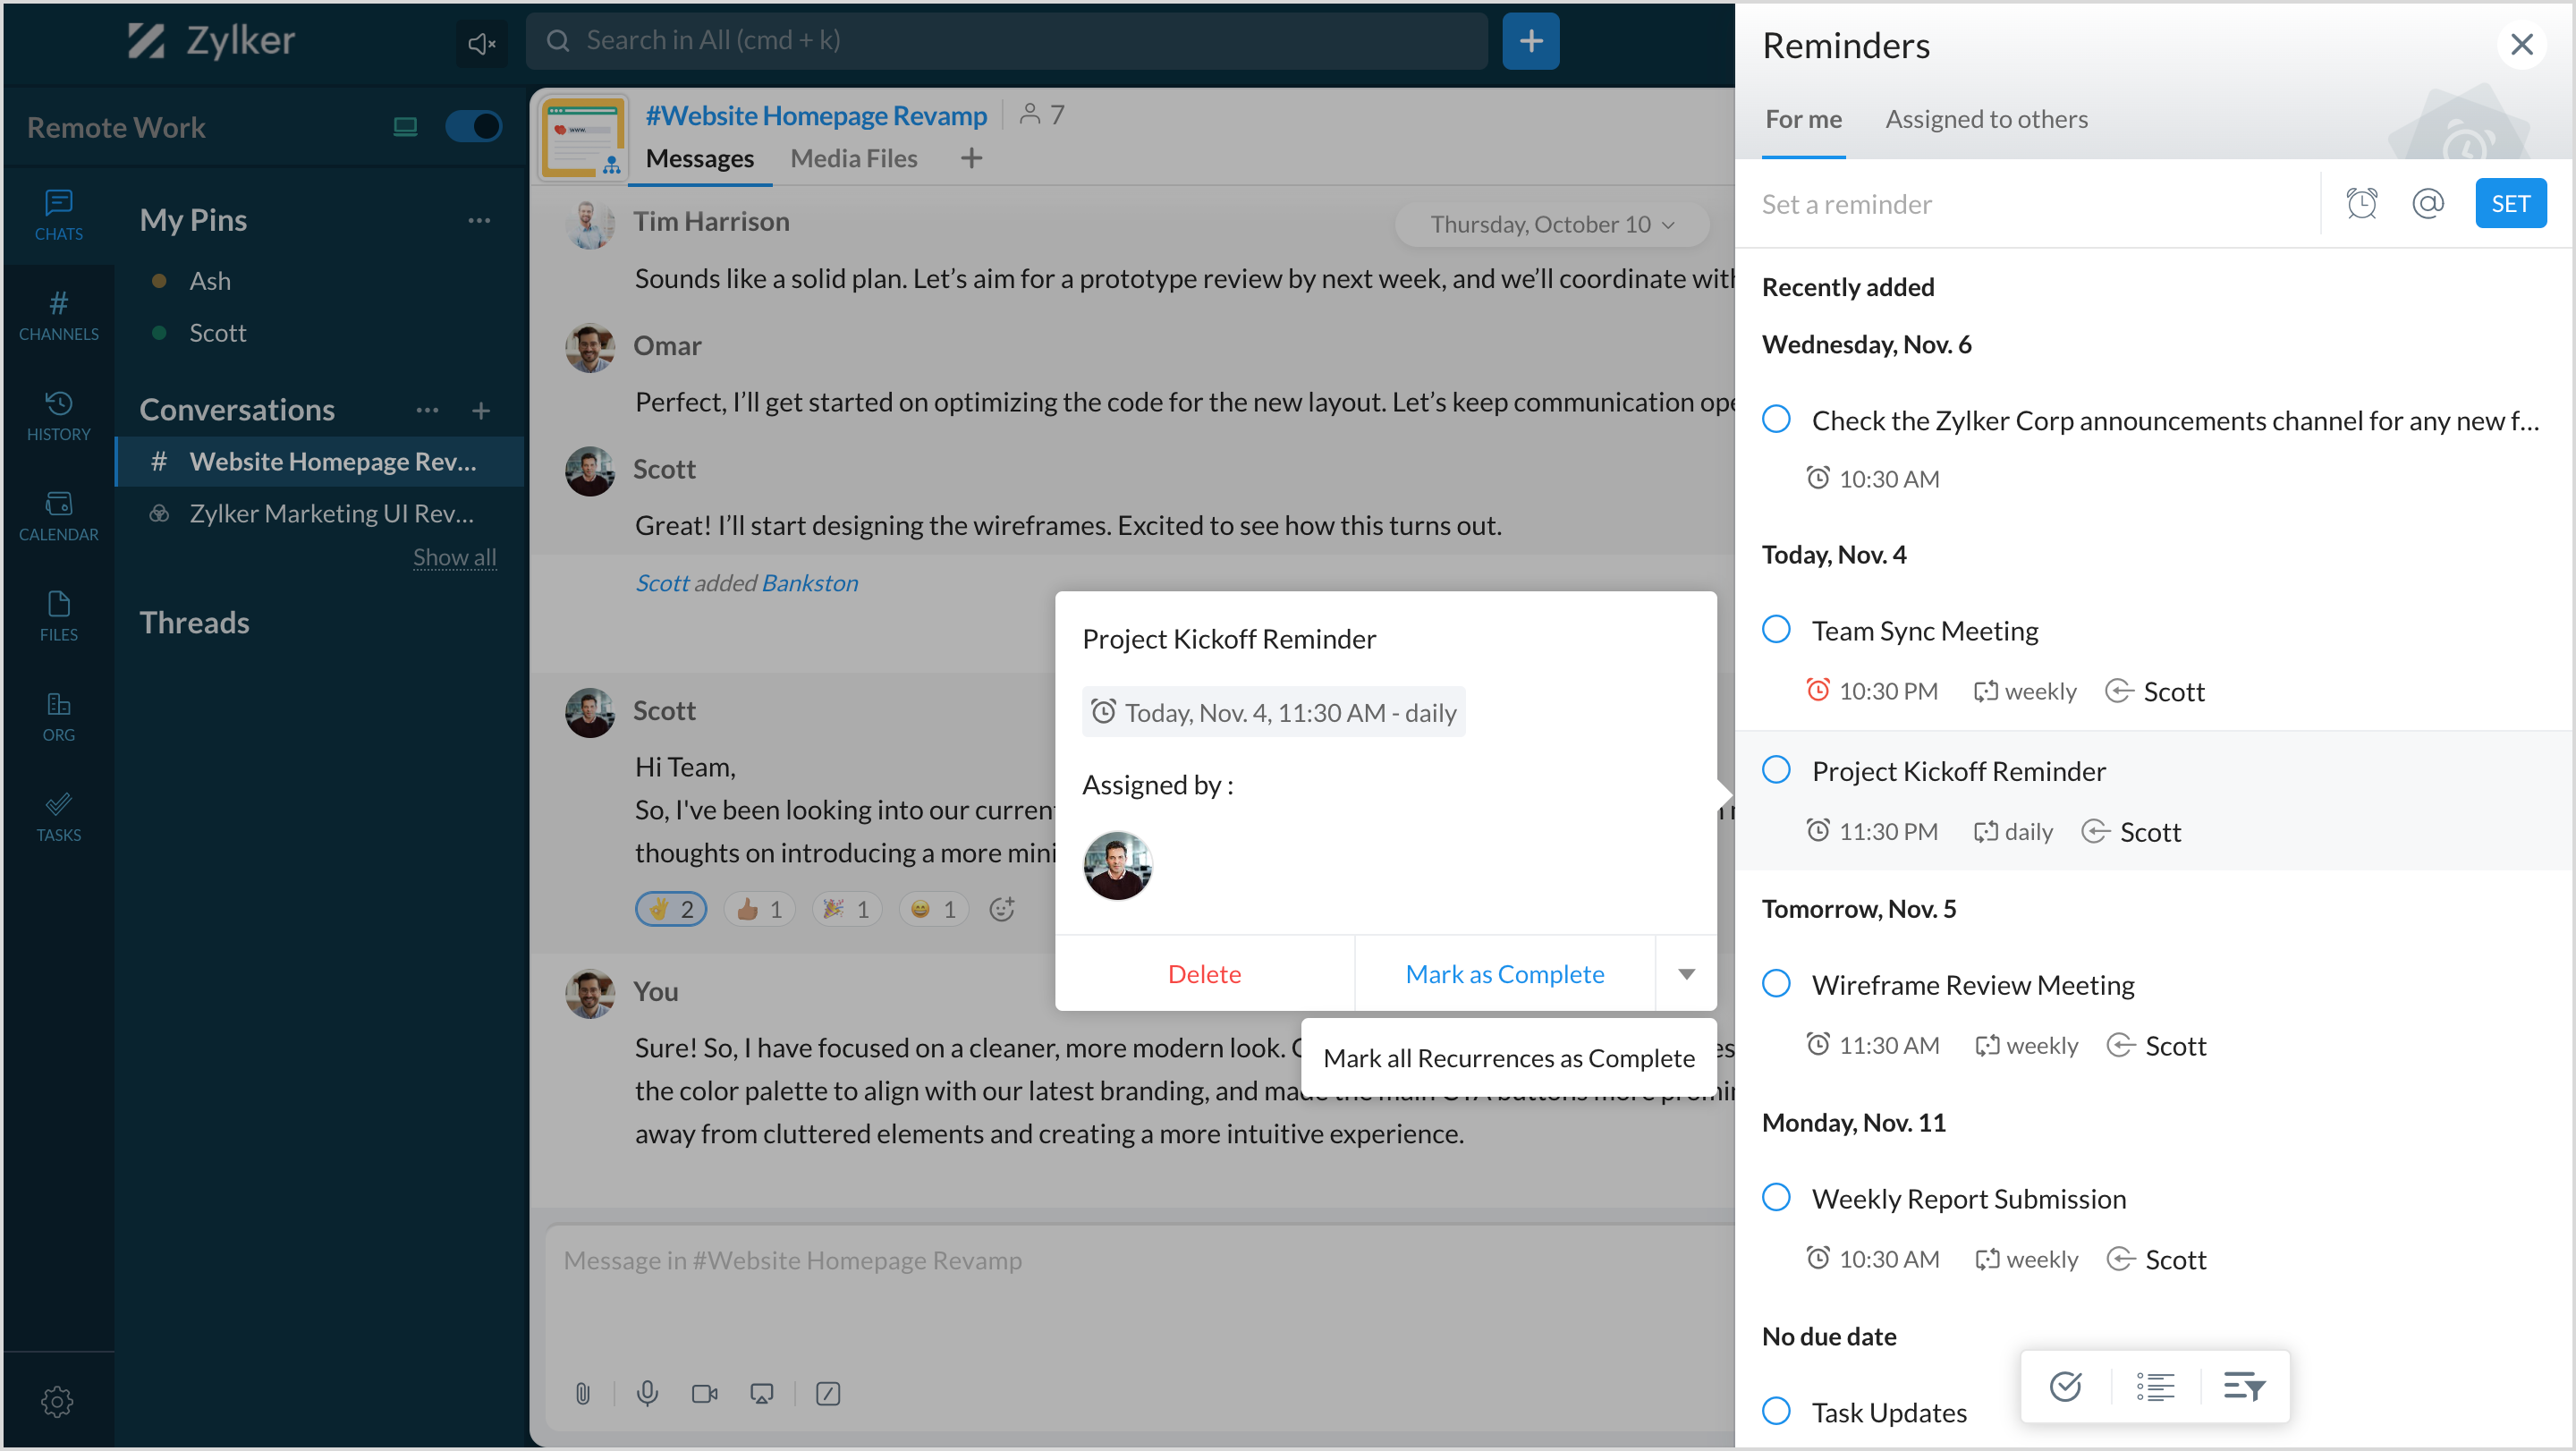Click the filter icon in reminders toolbar
Screen dimensions: 2576x1451
[2243, 1386]
